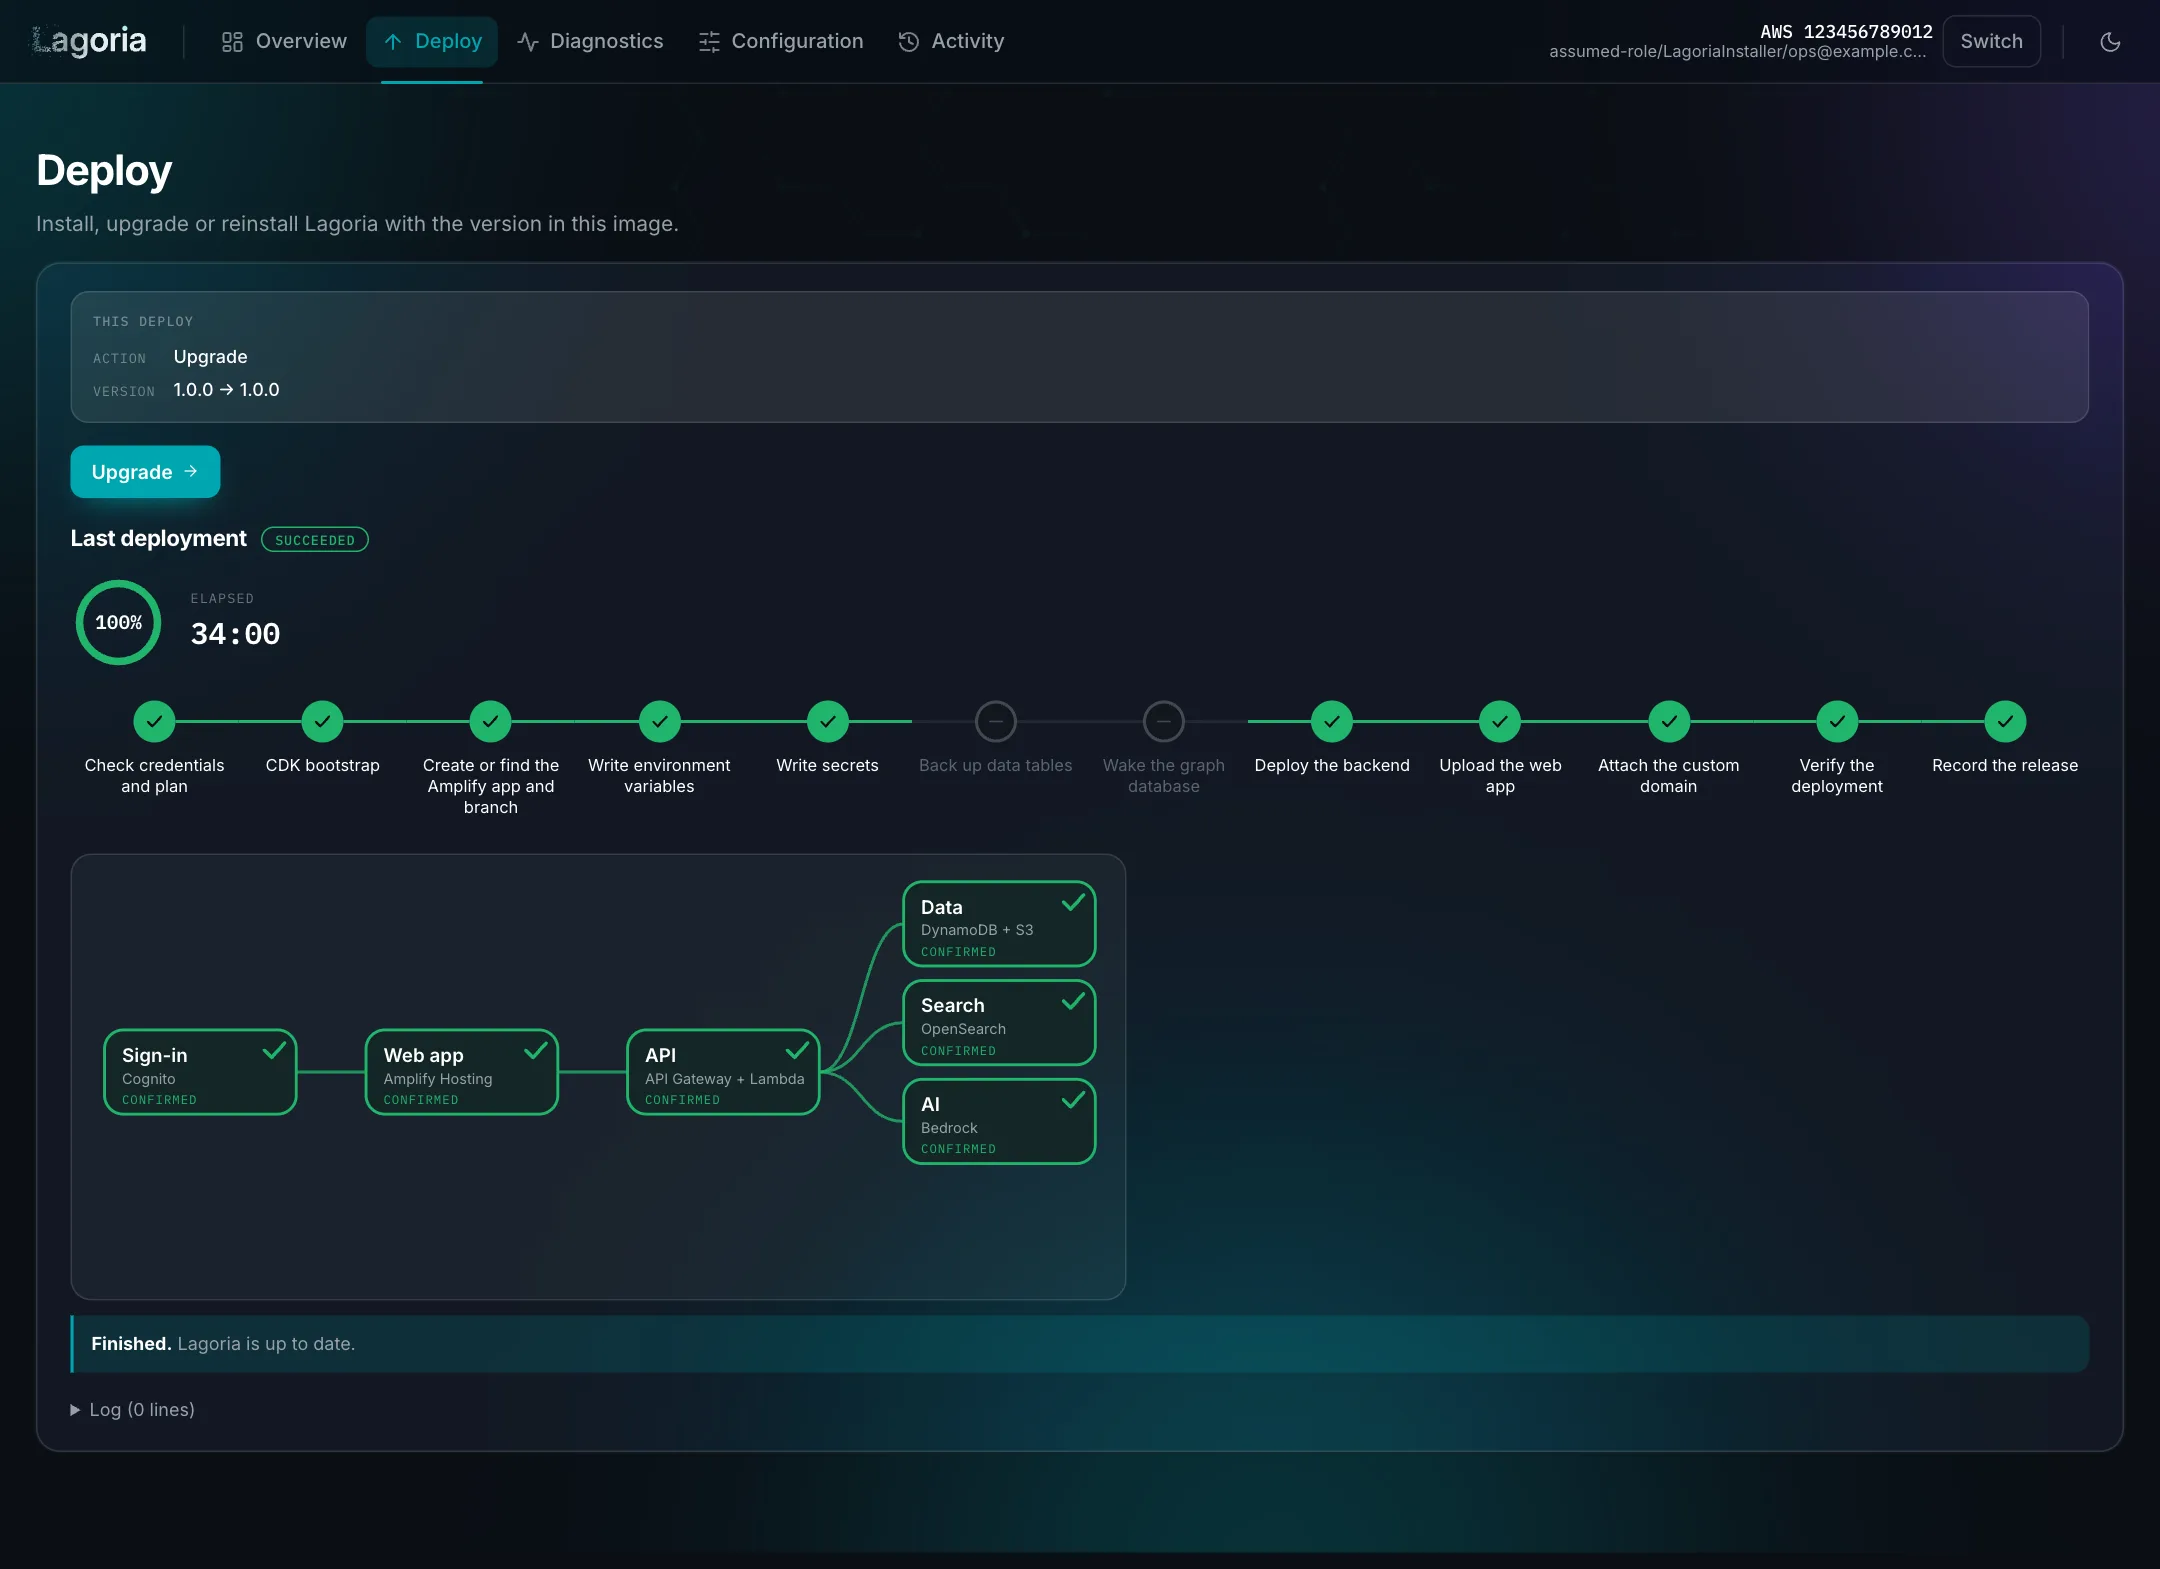View the Activity tab
Screen dimensions: 2160x1569
[x=951, y=41]
